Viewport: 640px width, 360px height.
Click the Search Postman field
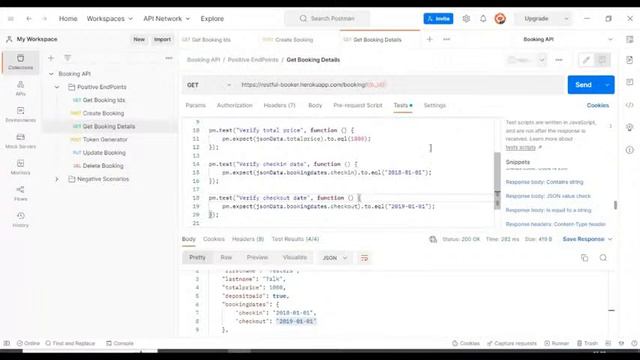tap(328, 18)
